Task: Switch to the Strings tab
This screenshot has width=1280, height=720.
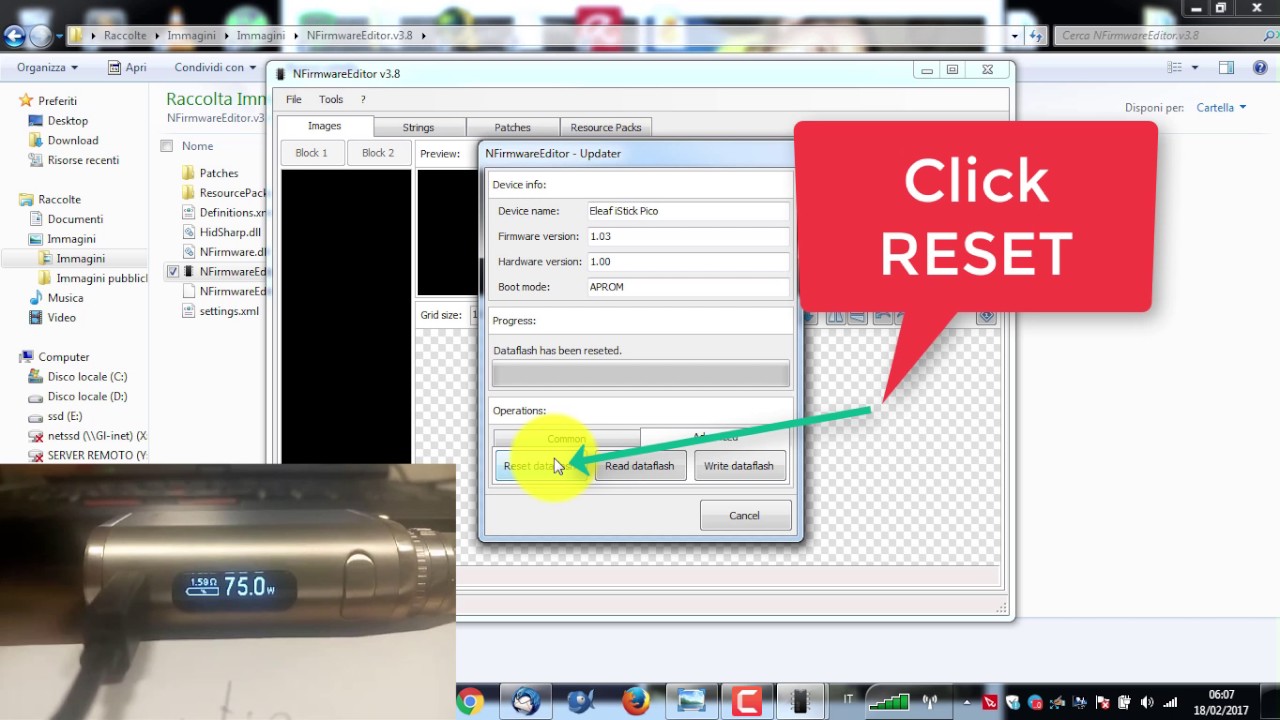Action: [x=418, y=127]
